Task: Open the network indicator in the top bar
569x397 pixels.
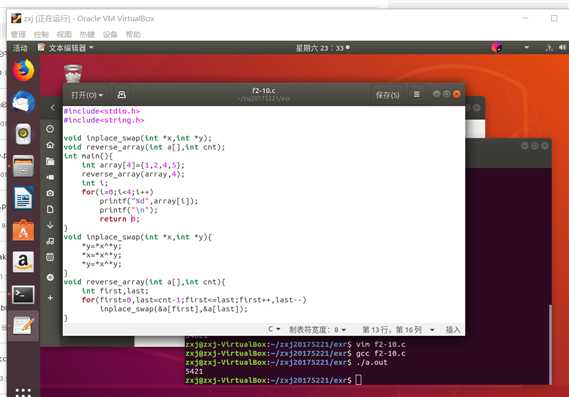Action: pos(549,48)
